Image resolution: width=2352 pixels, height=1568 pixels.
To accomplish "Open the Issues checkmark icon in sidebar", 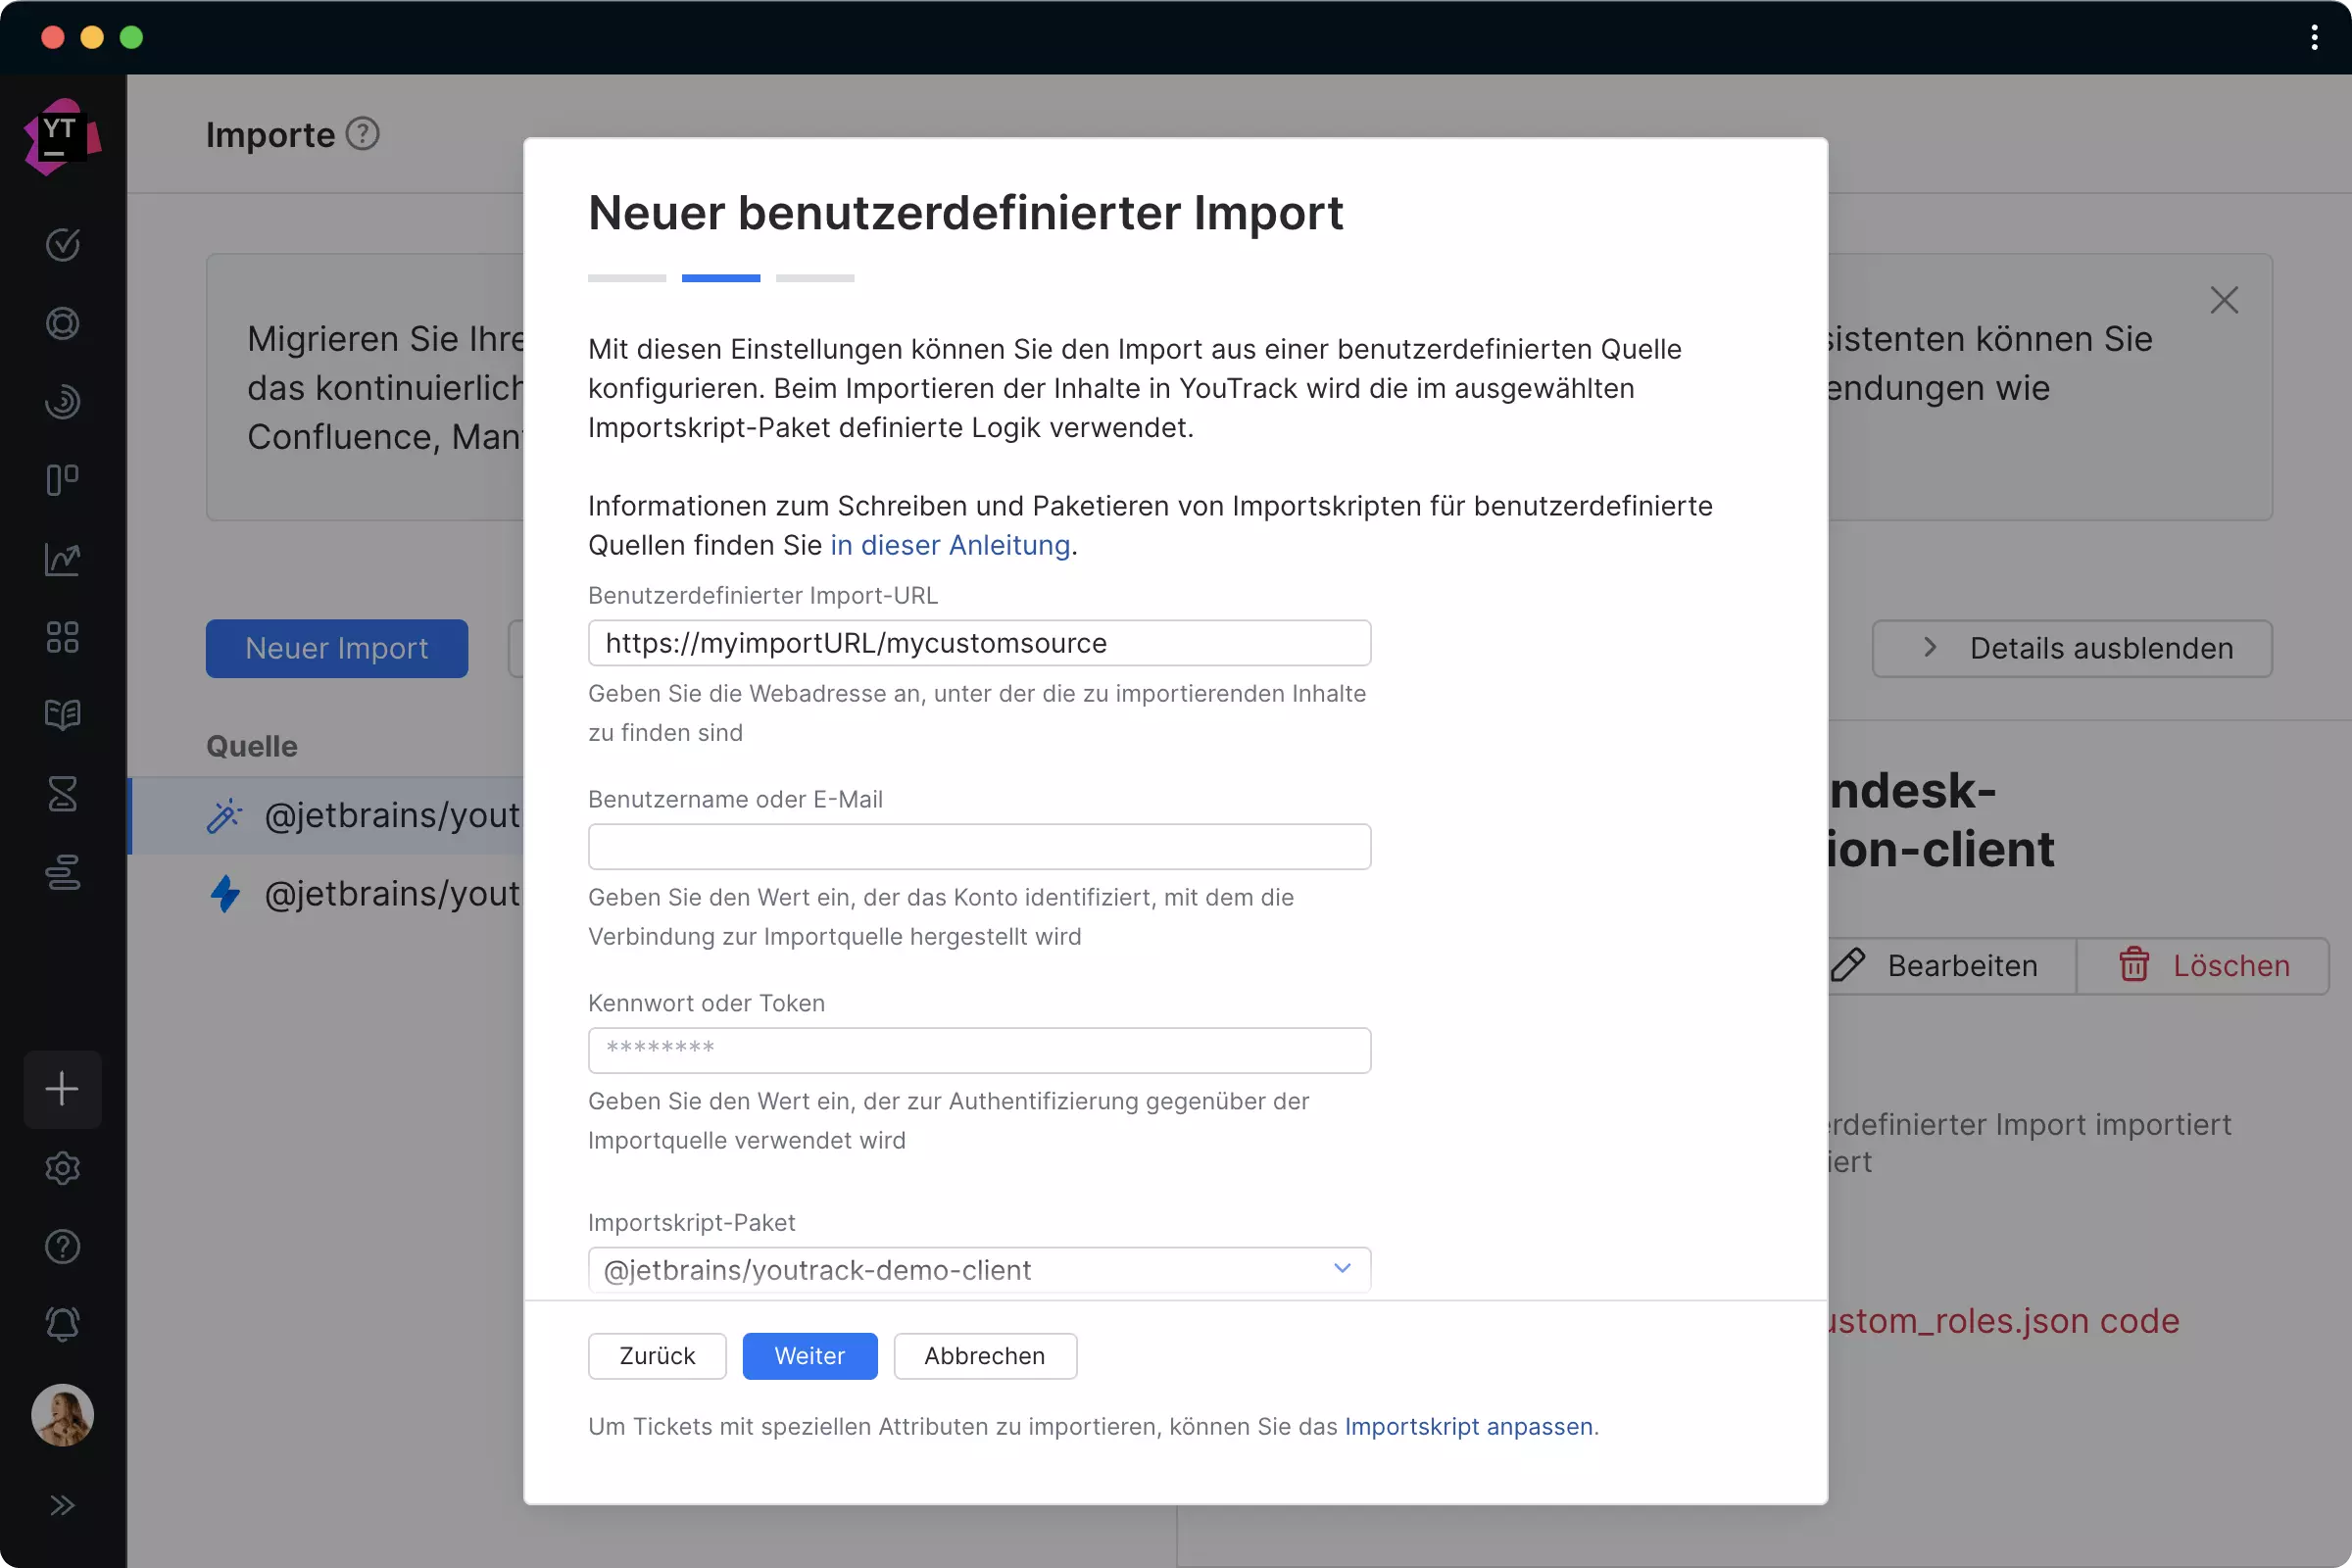I will point(62,244).
